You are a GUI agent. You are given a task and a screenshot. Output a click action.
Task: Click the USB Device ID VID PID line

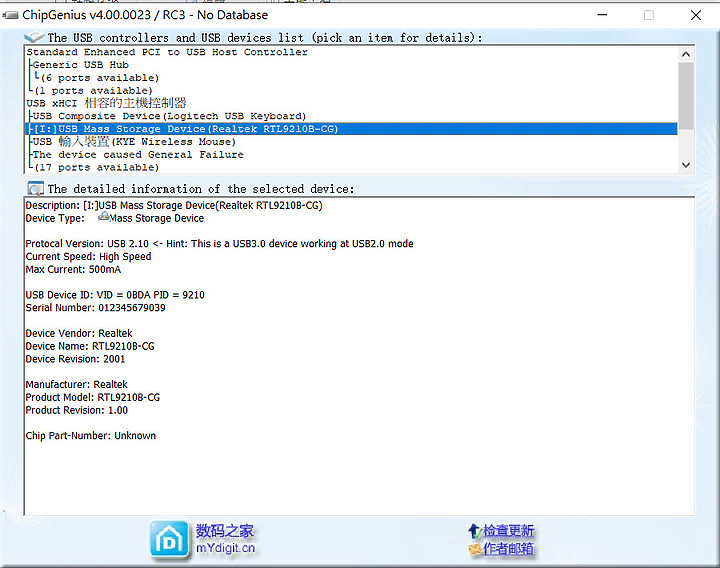pyautogui.click(x=115, y=295)
